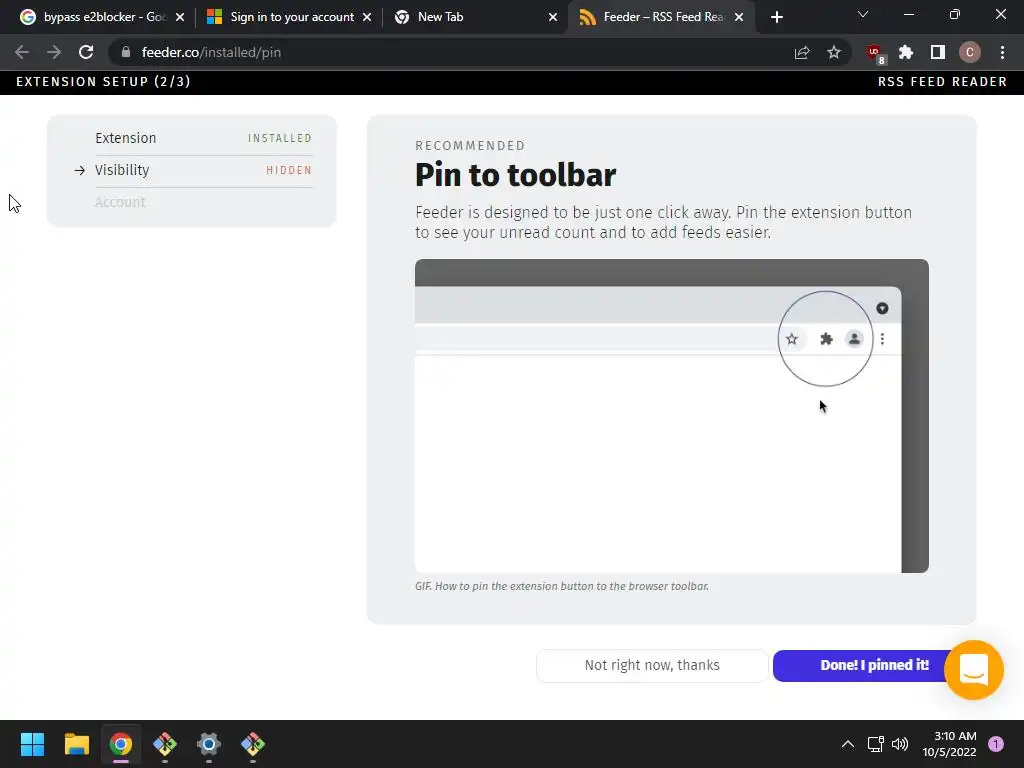Open the Settings gear in taskbar
The height and width of the screenshot is (768, 1024).
tap(209, 744)
